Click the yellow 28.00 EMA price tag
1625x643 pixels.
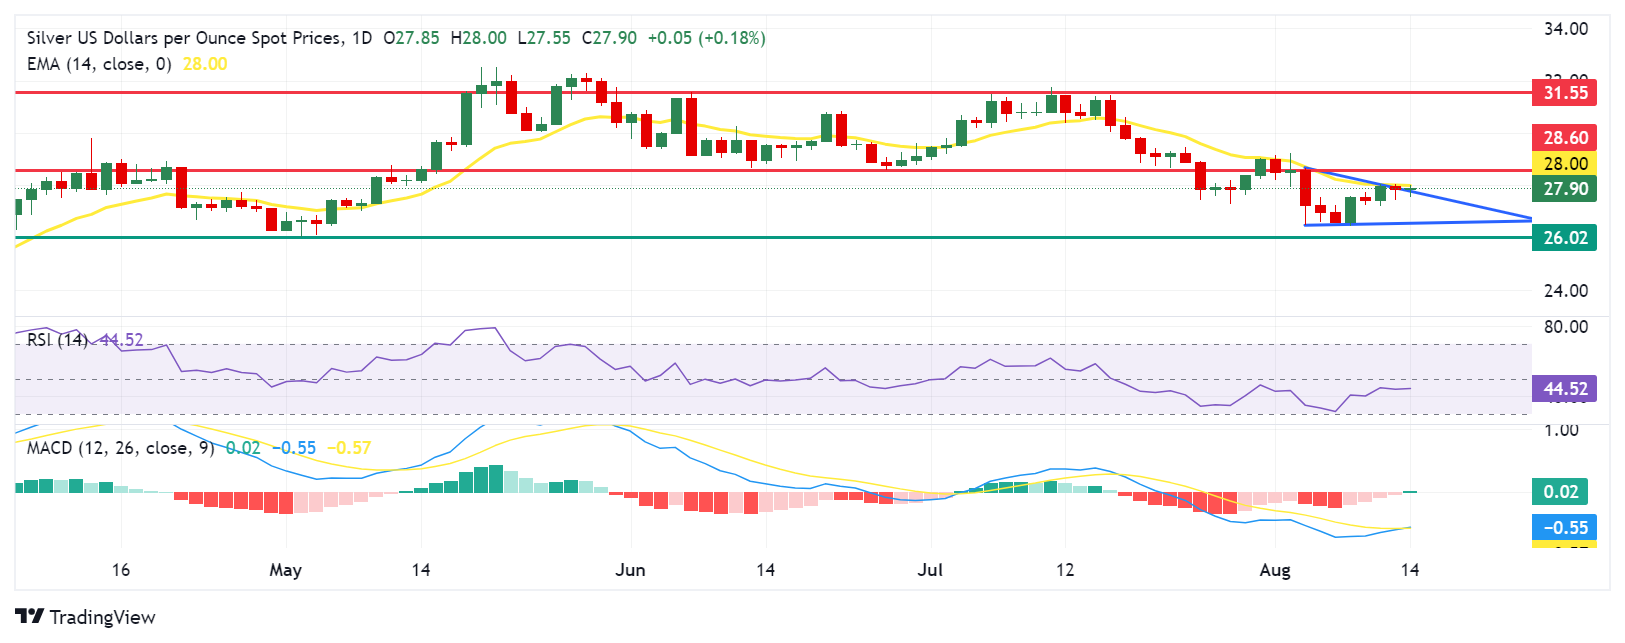(1564, 164)
